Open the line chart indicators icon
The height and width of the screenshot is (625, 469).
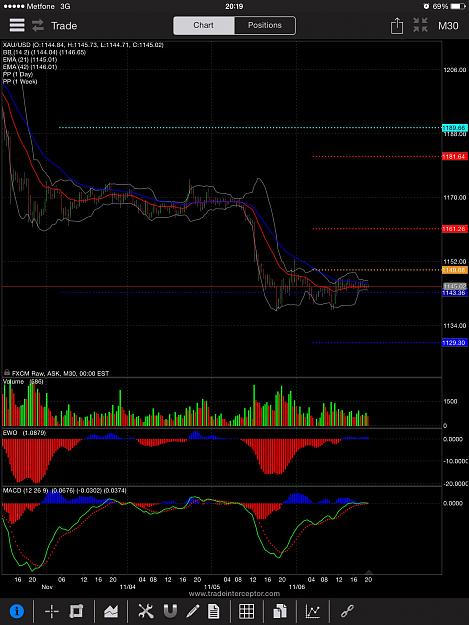(313, 611)
